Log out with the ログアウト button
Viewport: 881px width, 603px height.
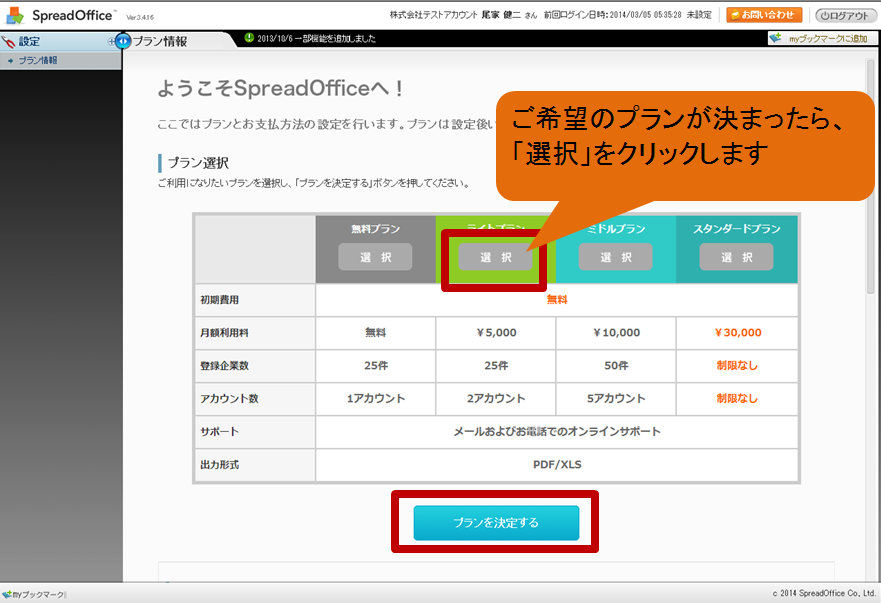845,16
